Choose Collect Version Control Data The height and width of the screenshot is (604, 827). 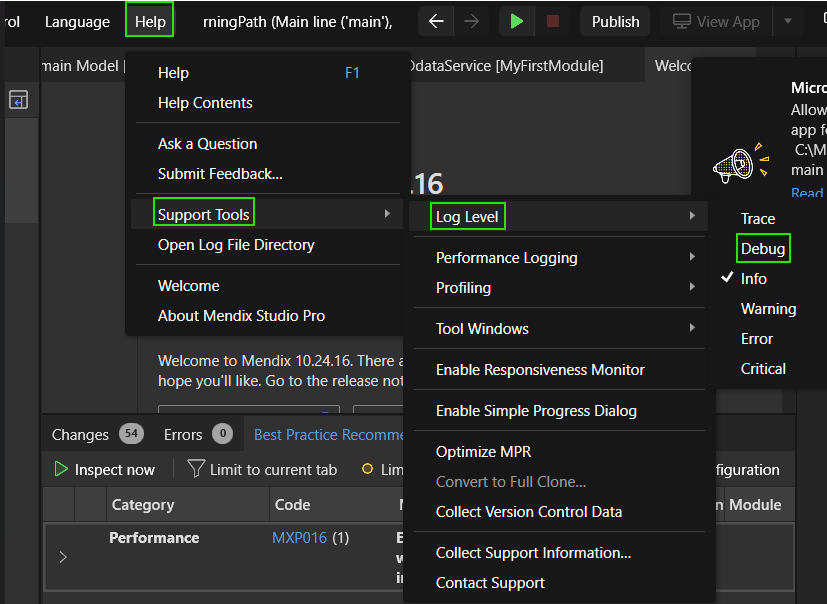528,512
